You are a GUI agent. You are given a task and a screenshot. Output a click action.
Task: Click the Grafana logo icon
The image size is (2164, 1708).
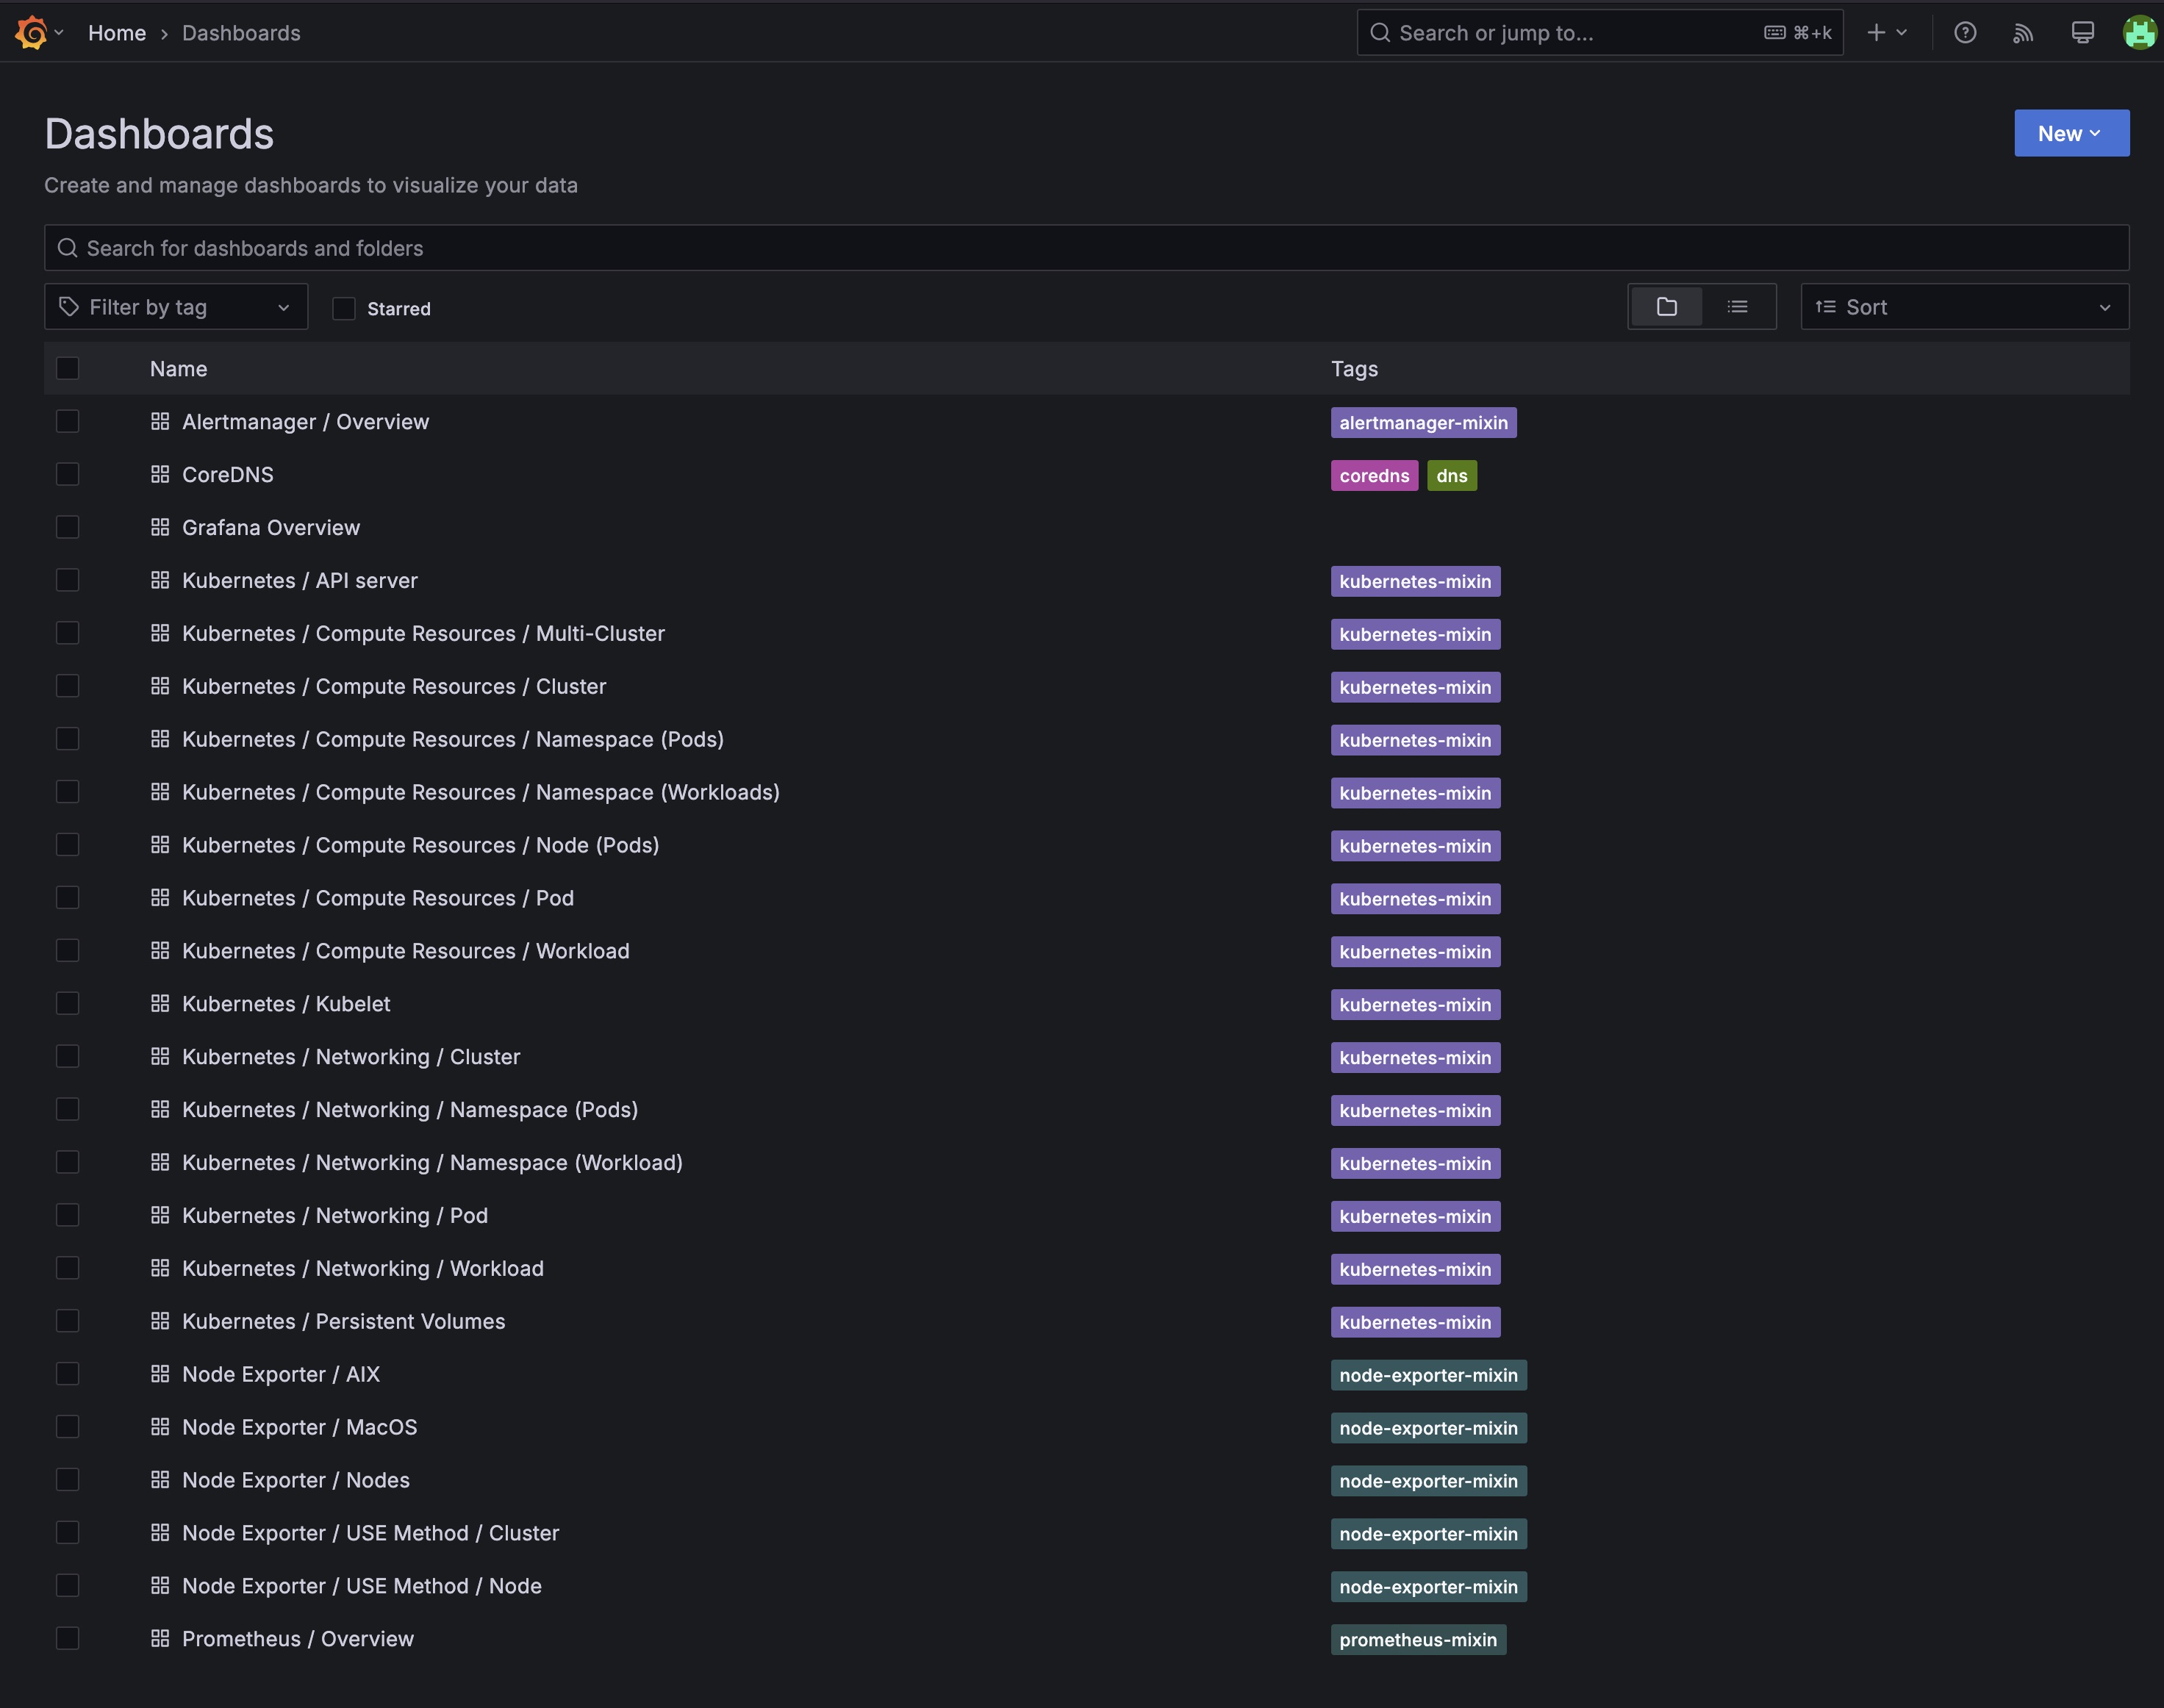30,32
